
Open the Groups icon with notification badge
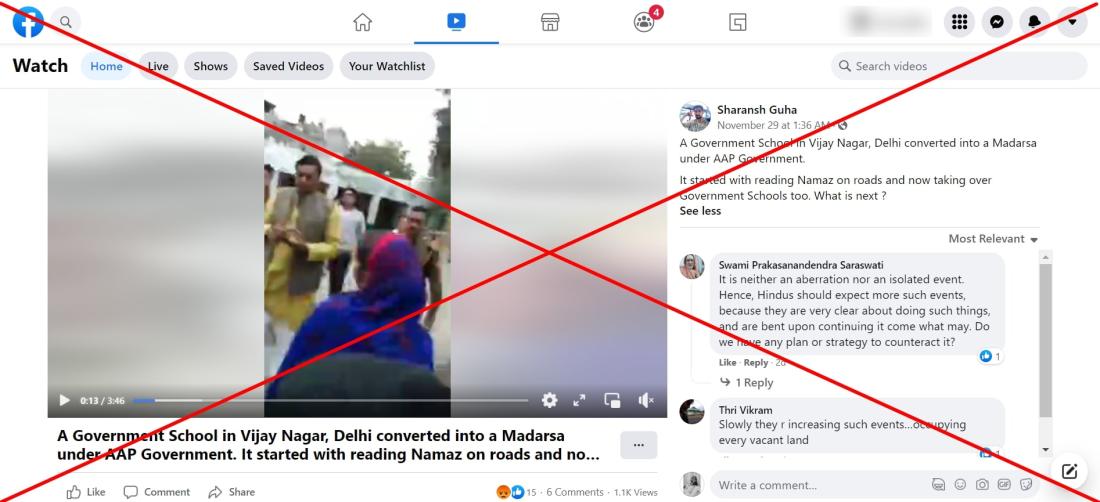[x=644, y=22]
